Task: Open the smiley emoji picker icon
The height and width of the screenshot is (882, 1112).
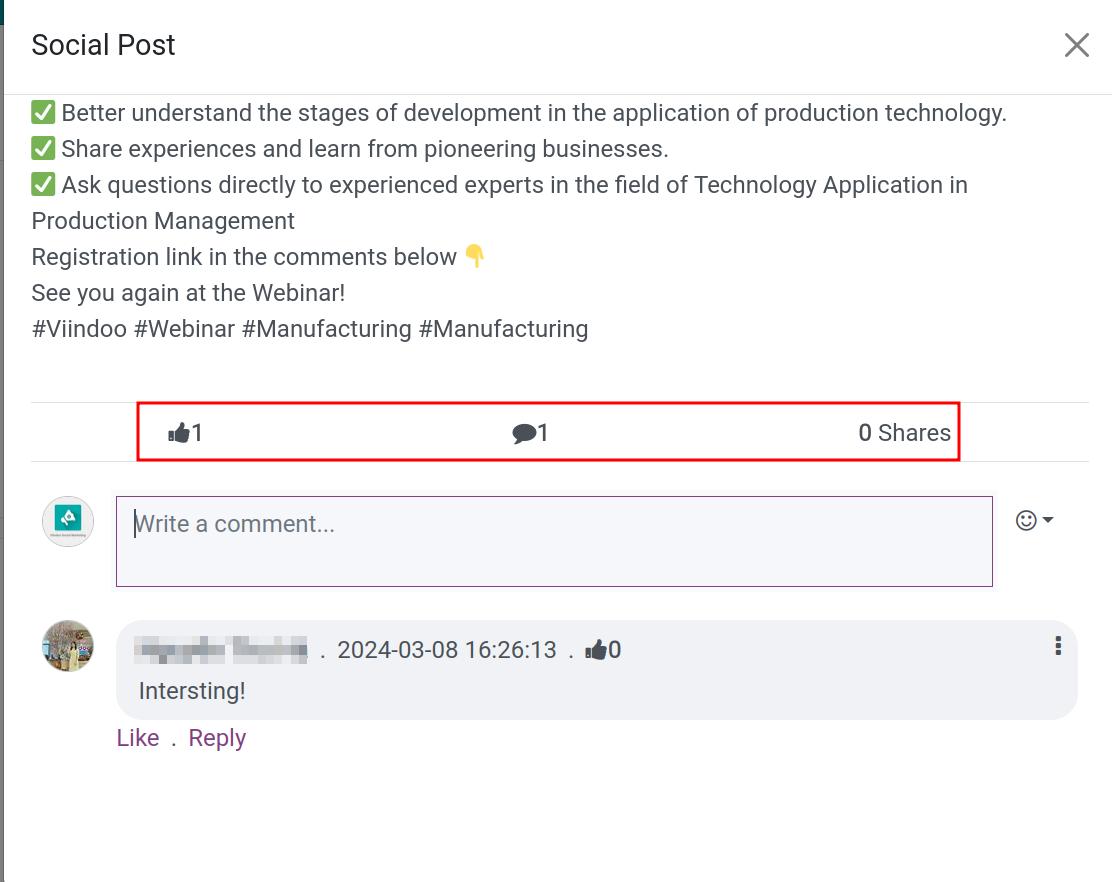Action: coord(1025,520)
